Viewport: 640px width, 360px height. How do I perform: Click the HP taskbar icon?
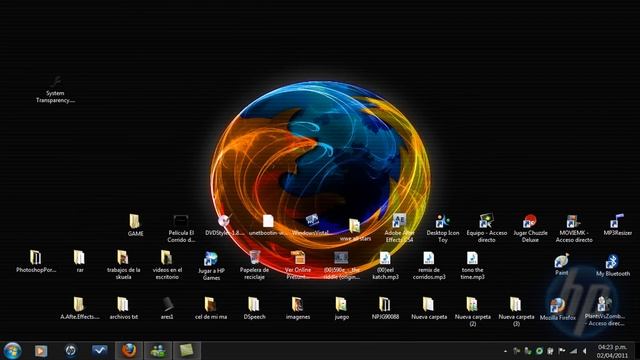(71, 351)
